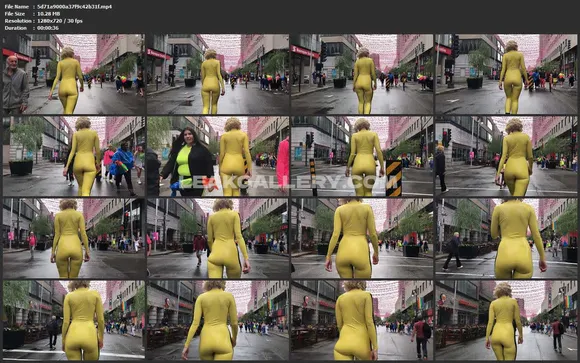Select third thumbnail in the top row

coord(362,74)
